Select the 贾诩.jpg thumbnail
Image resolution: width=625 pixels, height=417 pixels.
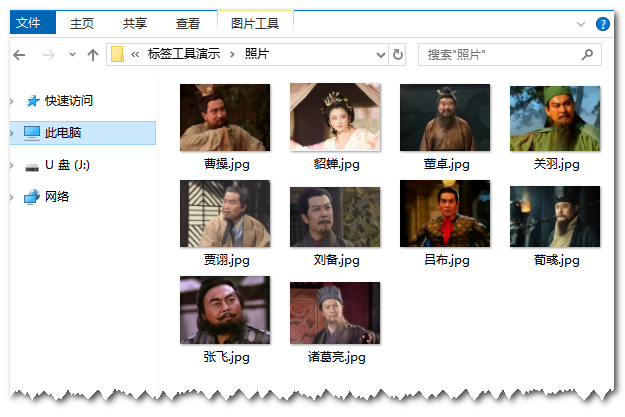pos(225,214)
